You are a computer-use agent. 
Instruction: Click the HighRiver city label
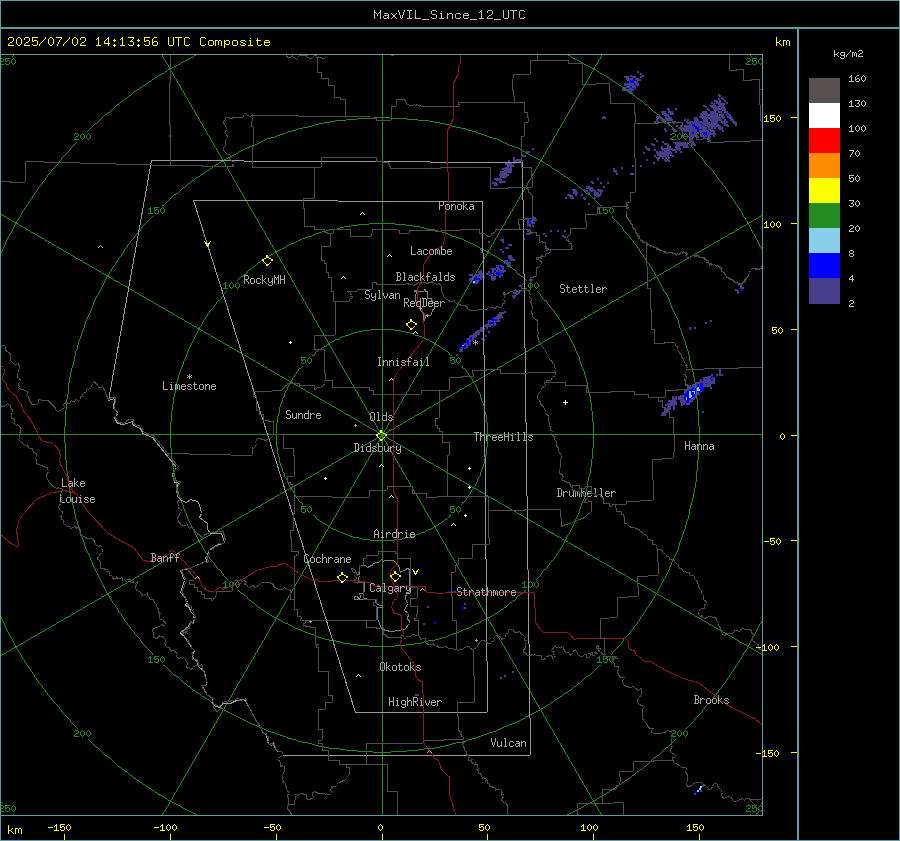pos(415,702)
